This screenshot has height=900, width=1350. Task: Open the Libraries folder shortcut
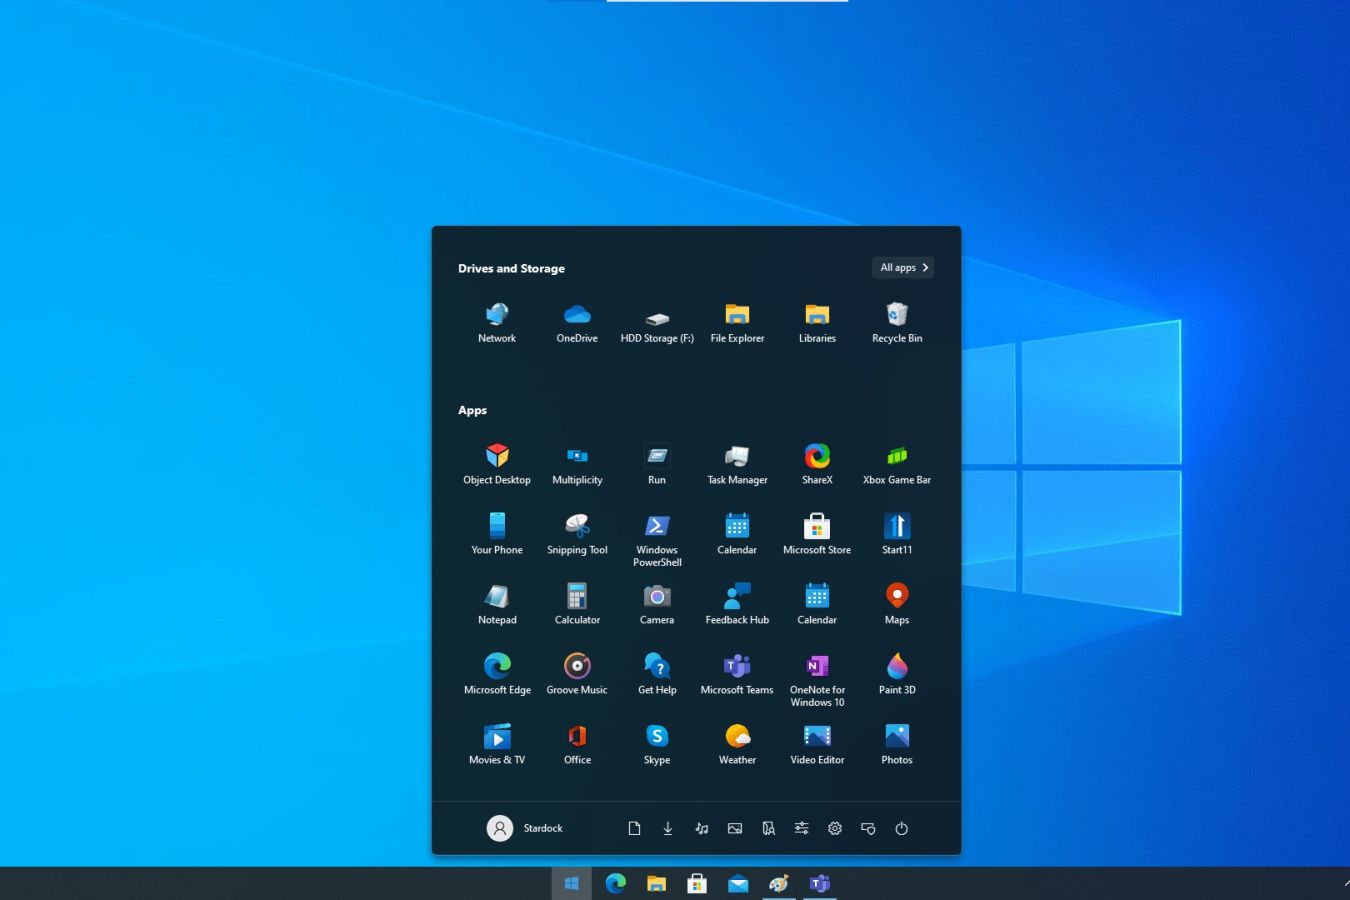[817, 323]
